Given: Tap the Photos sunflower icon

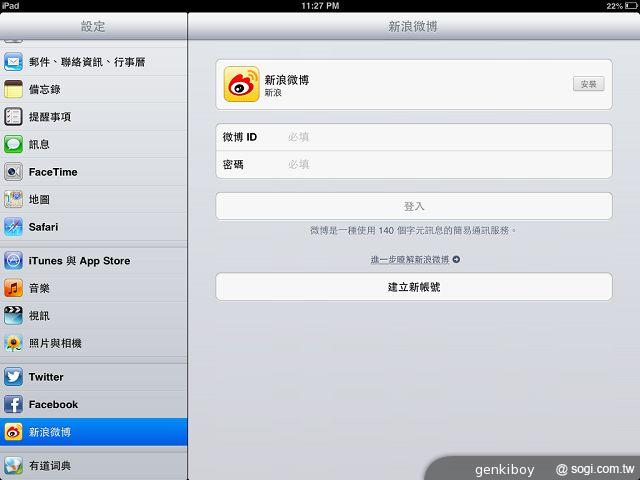Looking at the screenshot, I should click(x=13, y=343).
